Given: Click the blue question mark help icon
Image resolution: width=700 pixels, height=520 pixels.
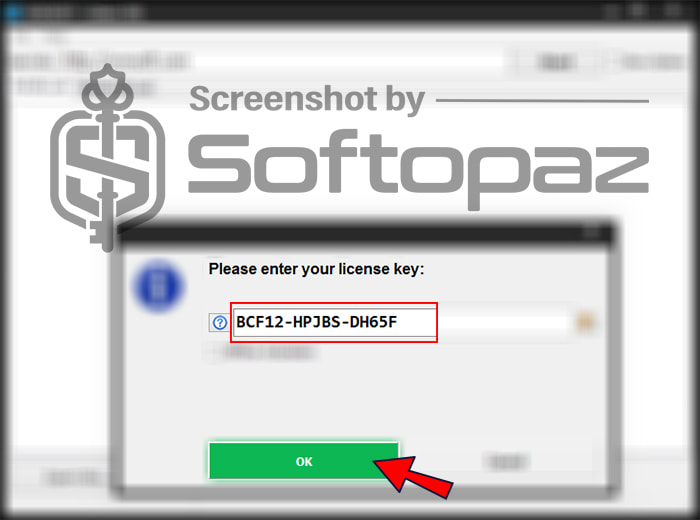Looking at the screenshot, I should 220,322.
